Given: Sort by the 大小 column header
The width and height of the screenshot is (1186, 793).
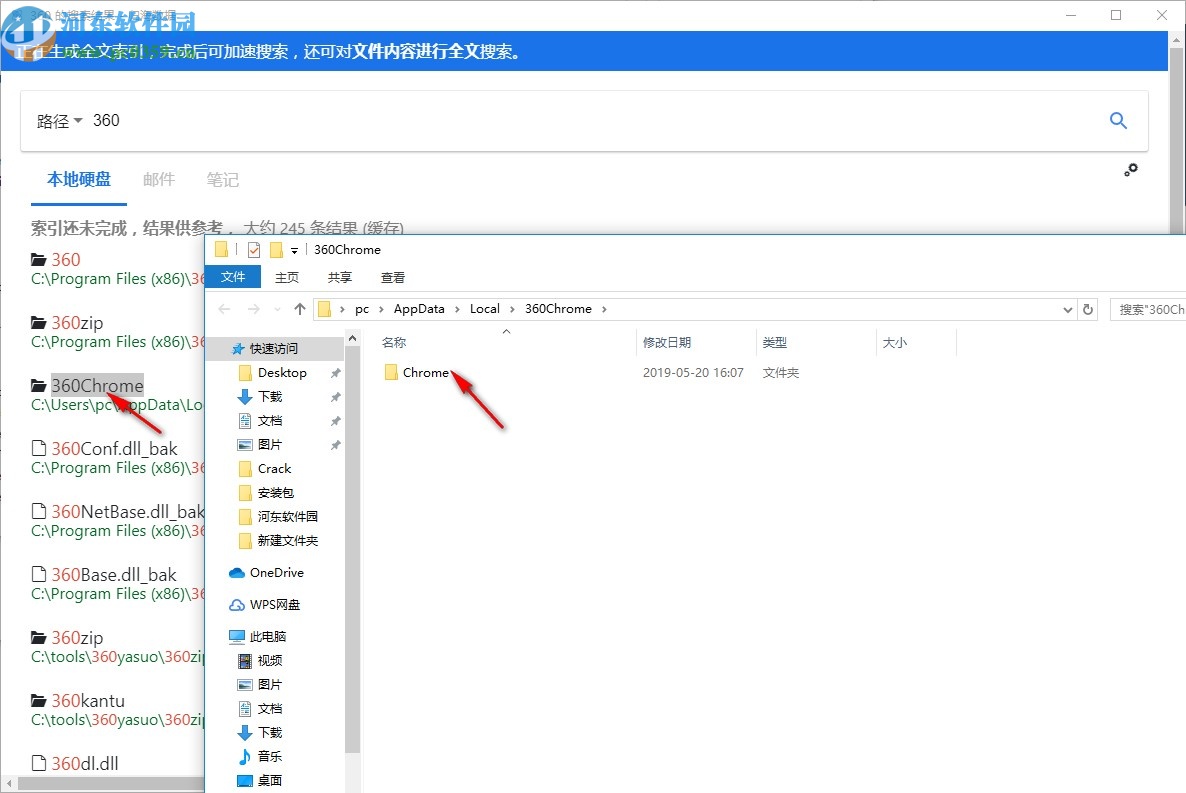Looking at the screenshot, I should coord(895,343).
